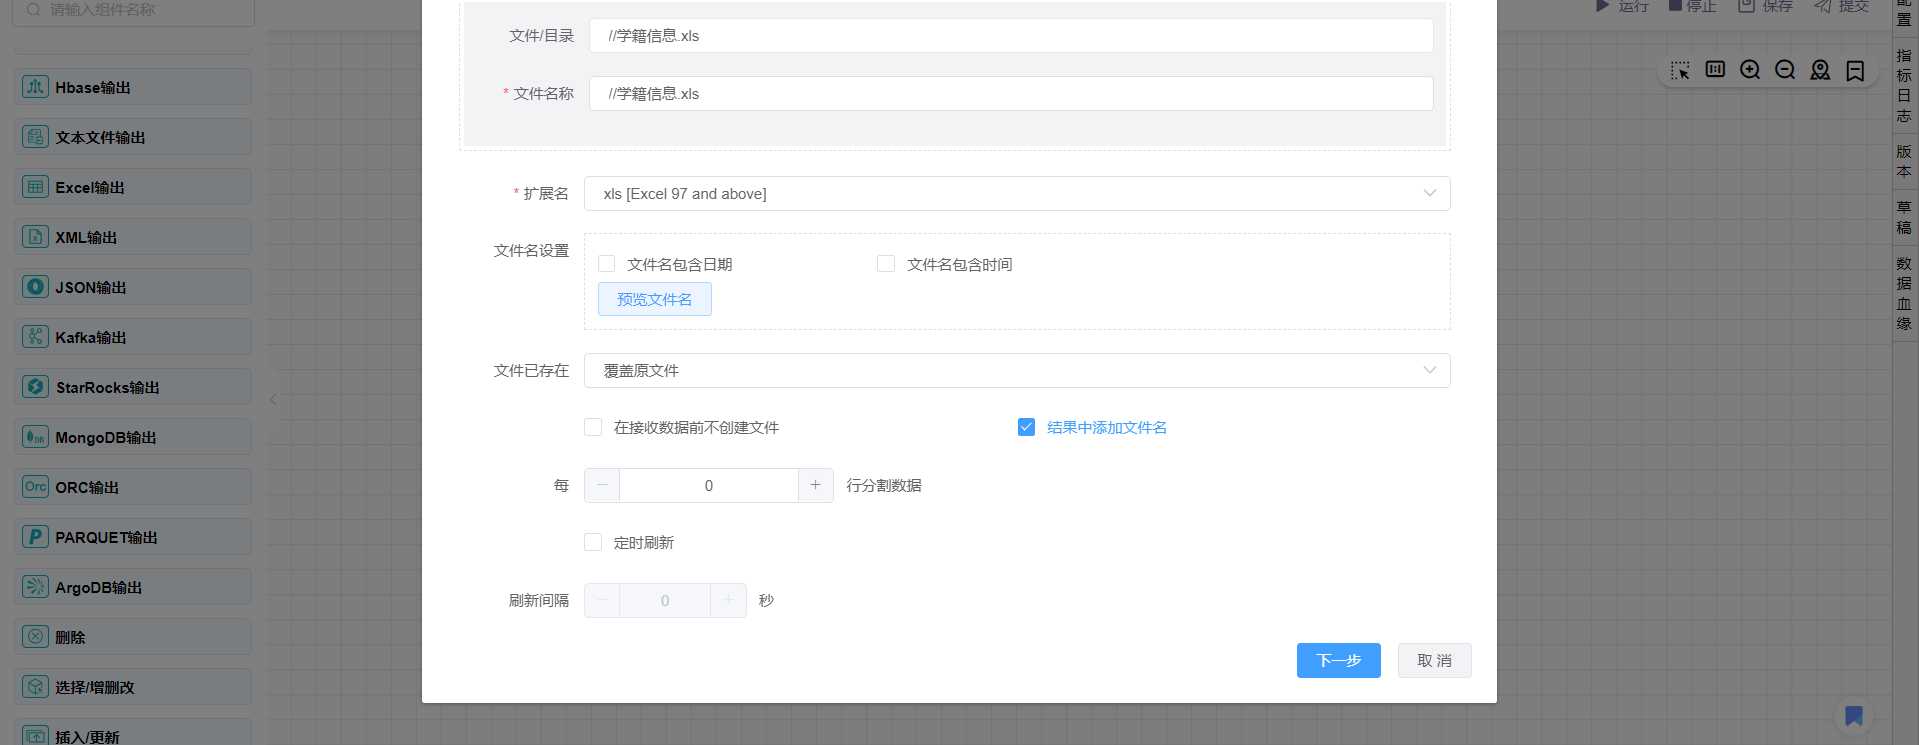Click the 刷新间隔 seconds input

(x=665, y=601)
